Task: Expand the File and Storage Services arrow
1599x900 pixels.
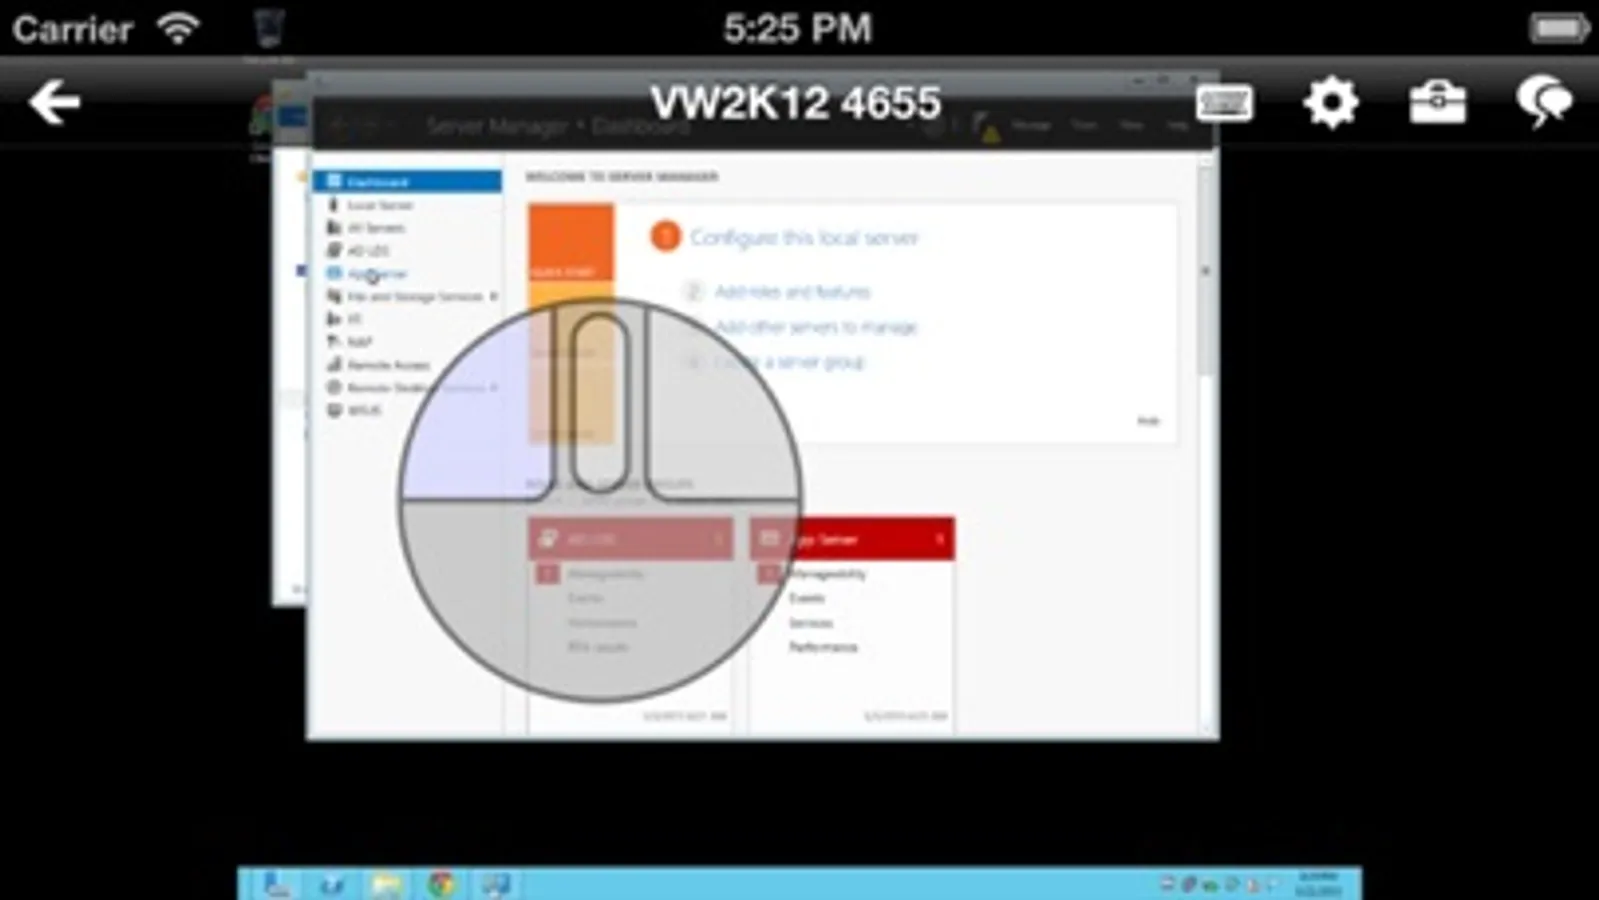Action: point(493,296)
